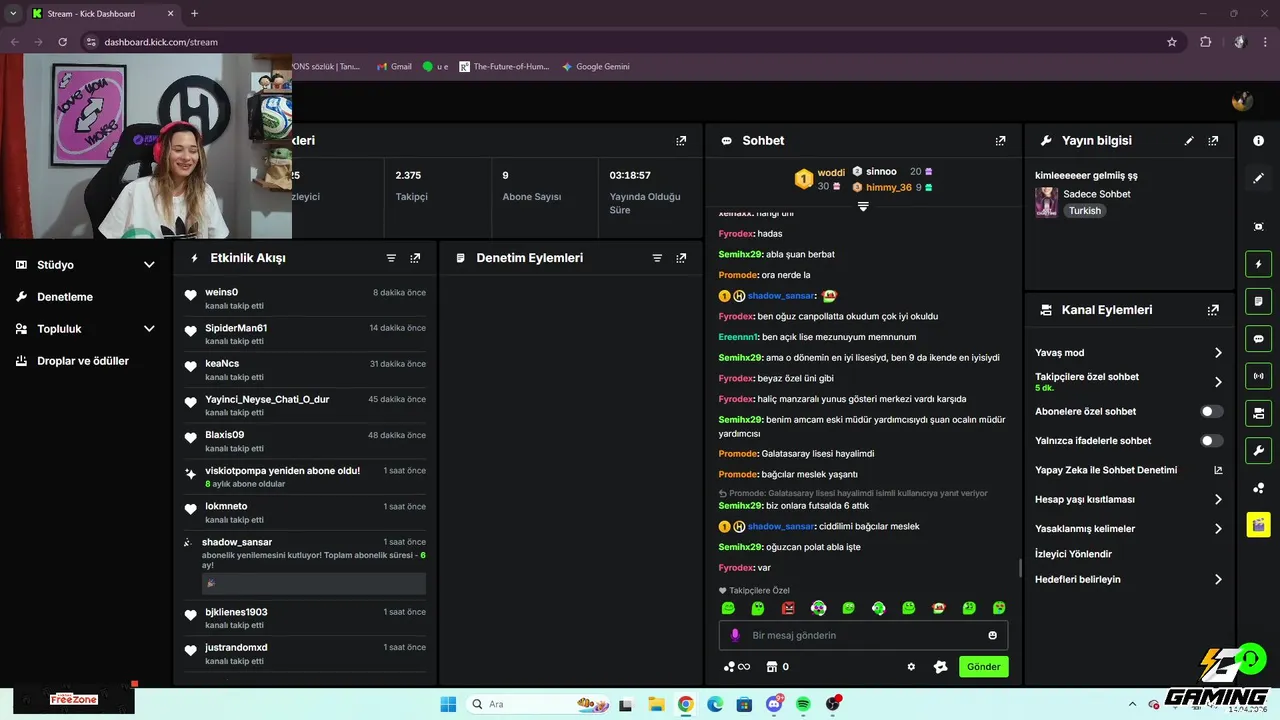Open Spotify from taskbar
The image size is (1280, 720).
(x=803, y=704)
